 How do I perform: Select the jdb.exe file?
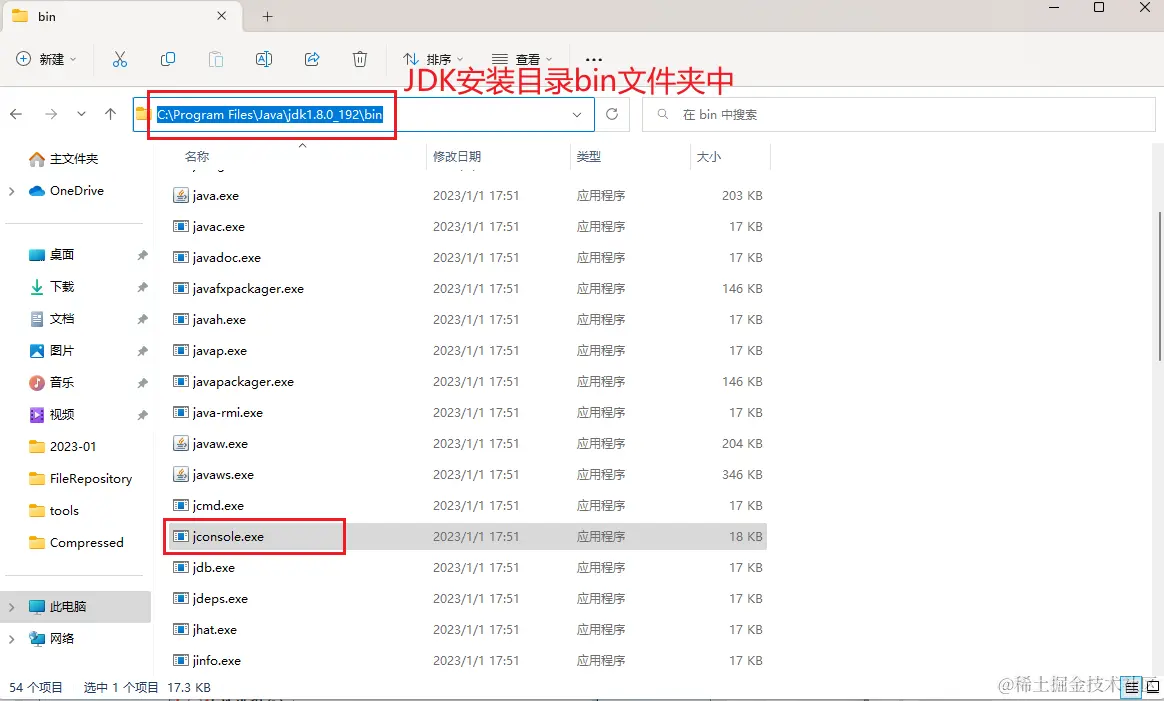click(468, 568)
